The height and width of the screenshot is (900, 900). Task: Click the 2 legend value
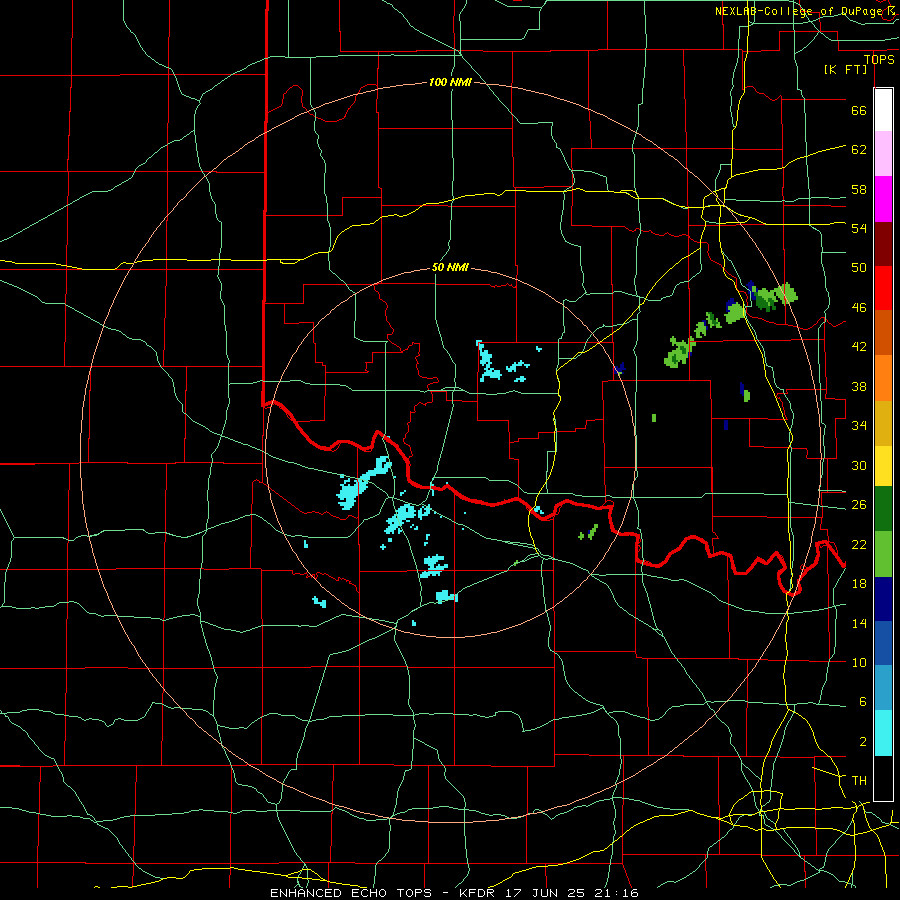[862, 742]
